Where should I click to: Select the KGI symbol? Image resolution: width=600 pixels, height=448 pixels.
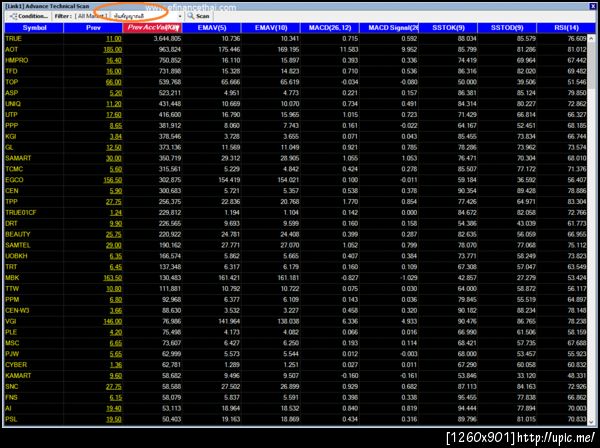pos(11,137)
